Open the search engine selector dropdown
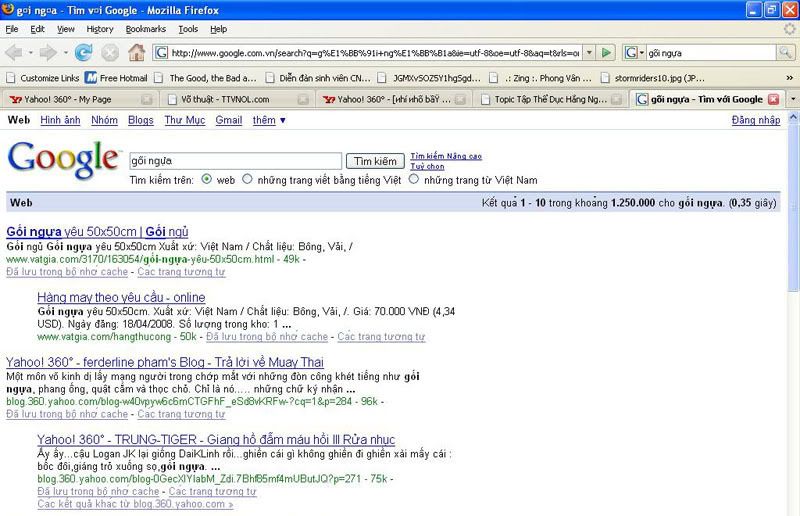The height and width of the screenshot is (516, 800). 634,53
